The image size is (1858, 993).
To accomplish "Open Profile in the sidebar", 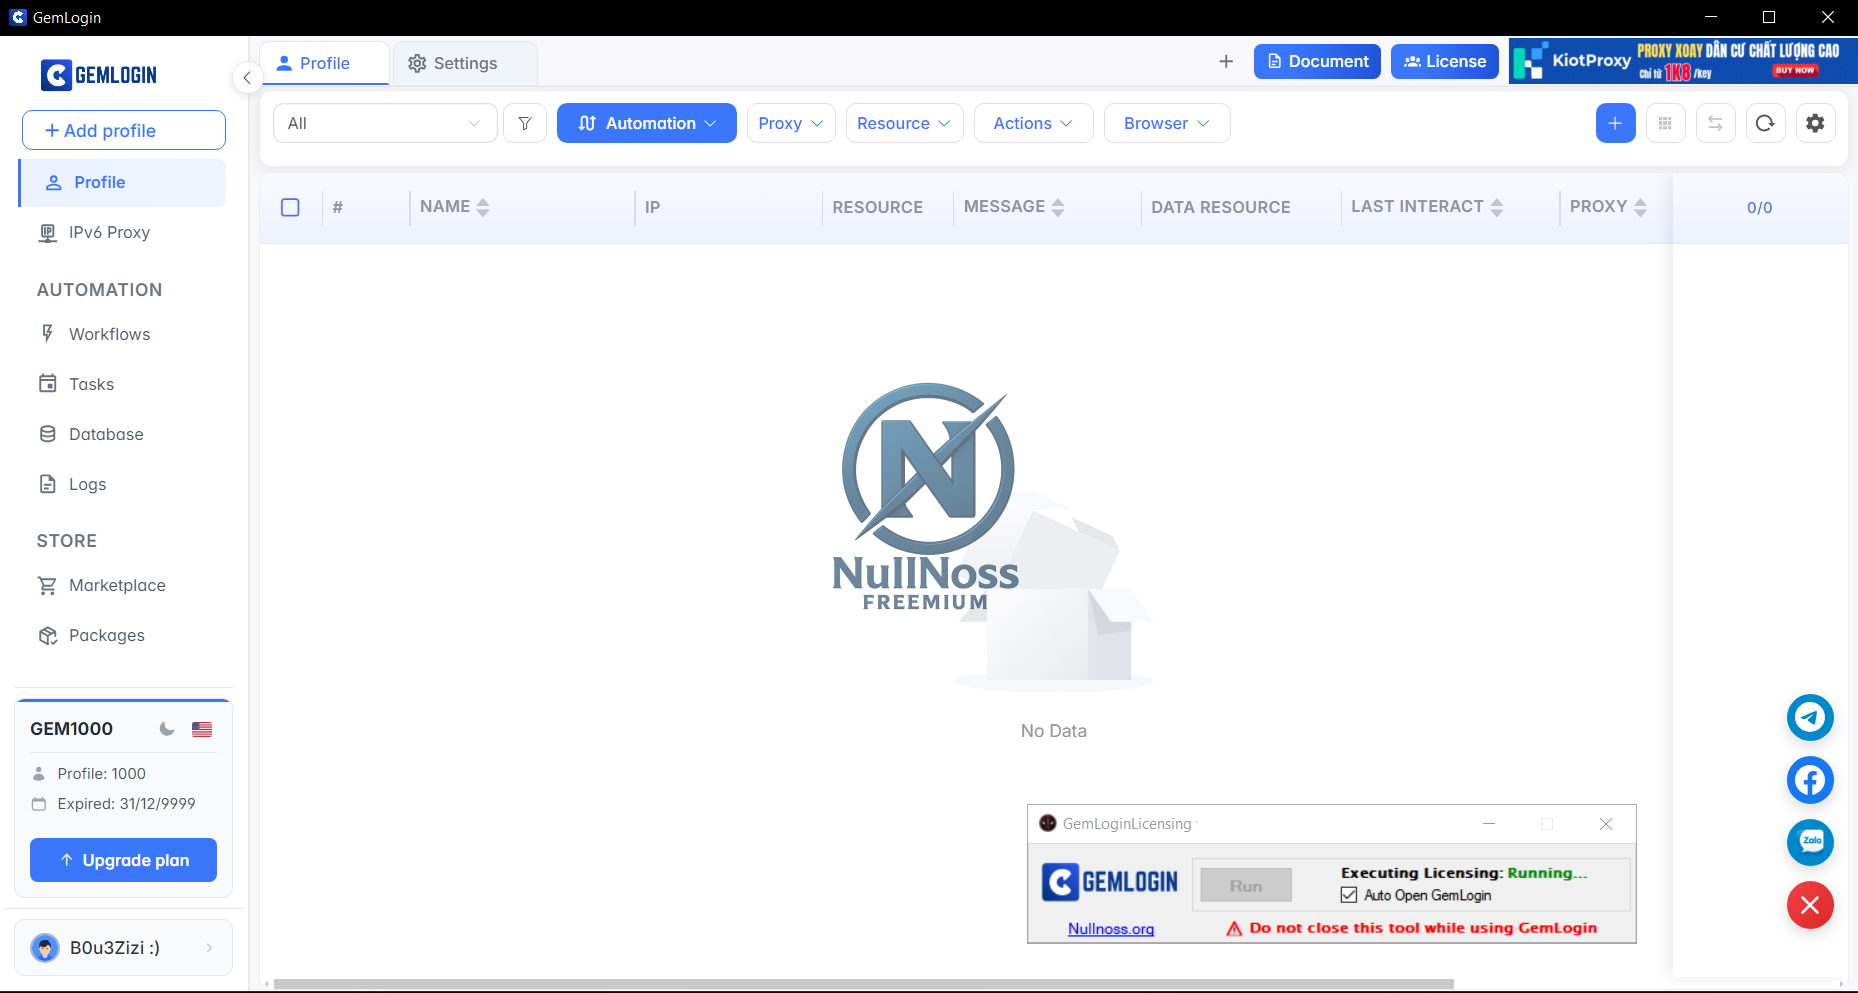I will 122,182.
